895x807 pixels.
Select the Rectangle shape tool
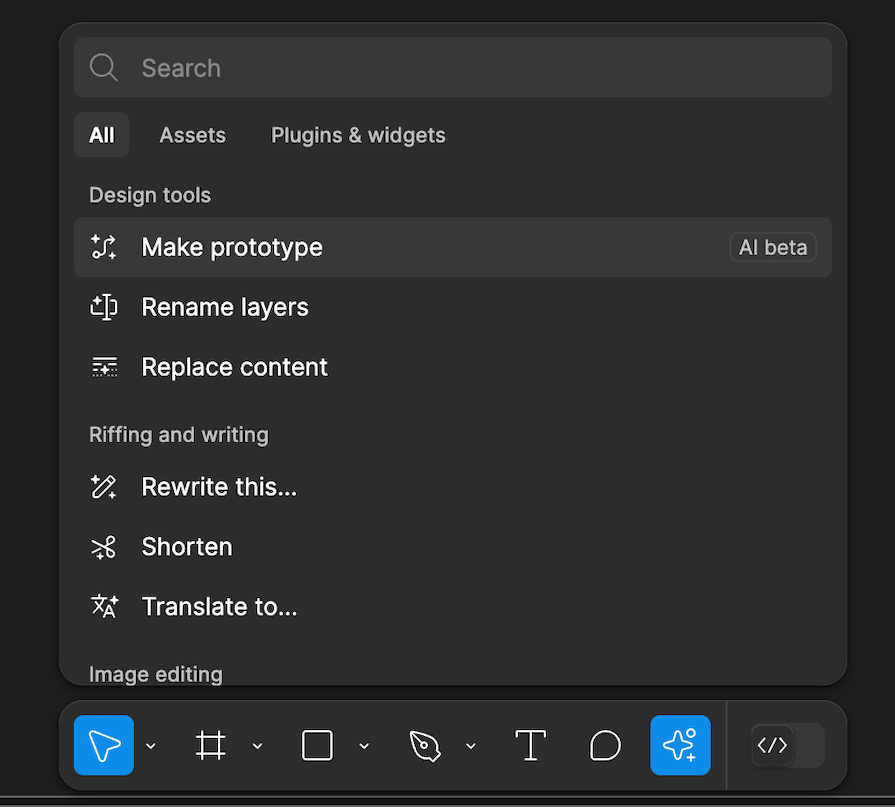pos(317,745)
